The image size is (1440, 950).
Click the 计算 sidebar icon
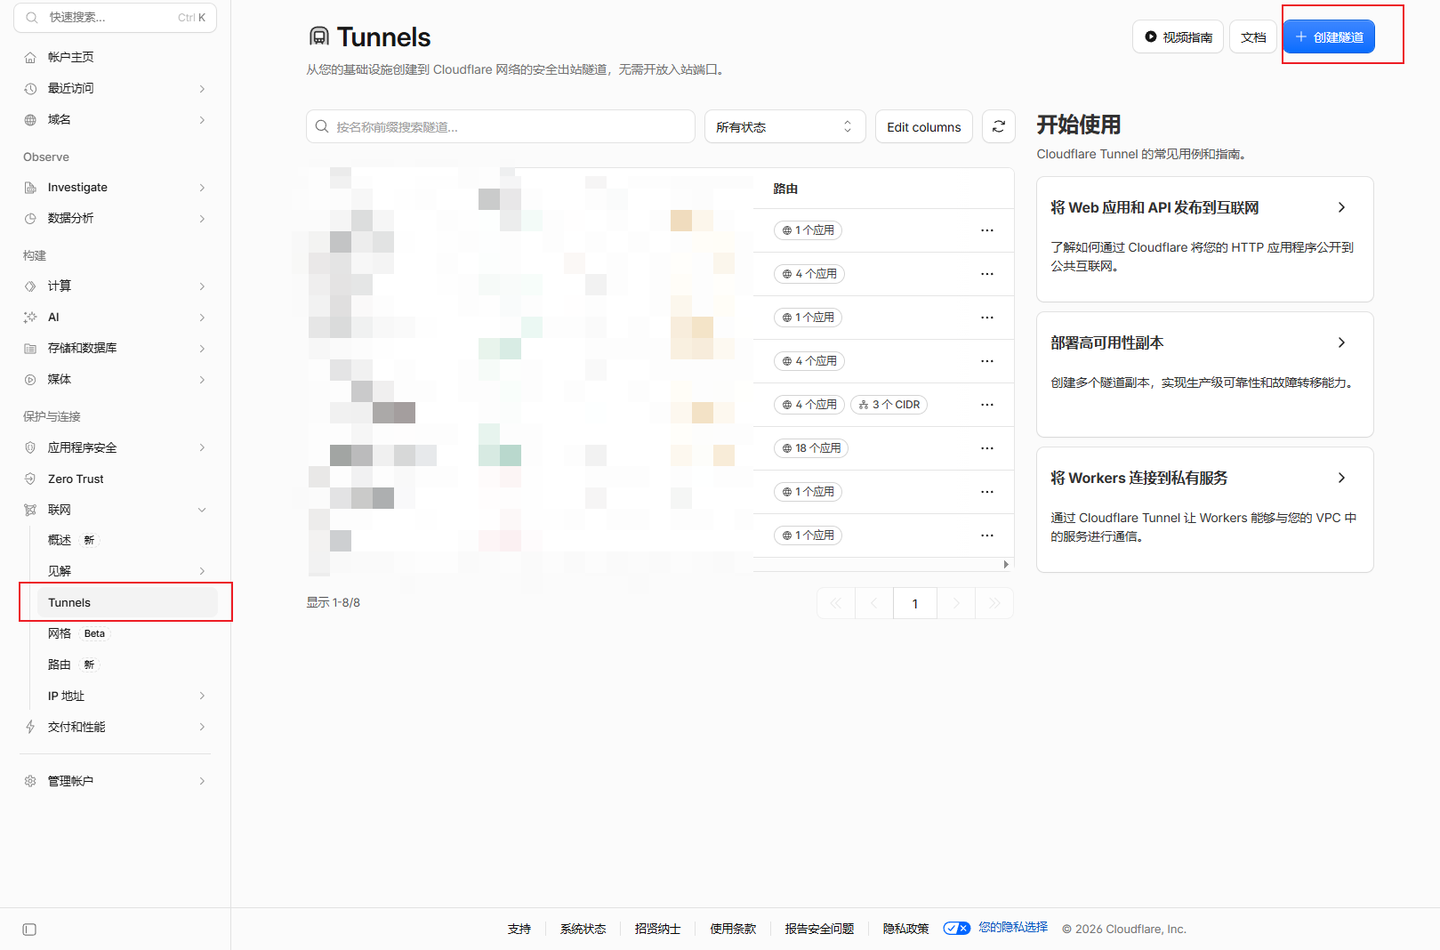tap(30, 286)
